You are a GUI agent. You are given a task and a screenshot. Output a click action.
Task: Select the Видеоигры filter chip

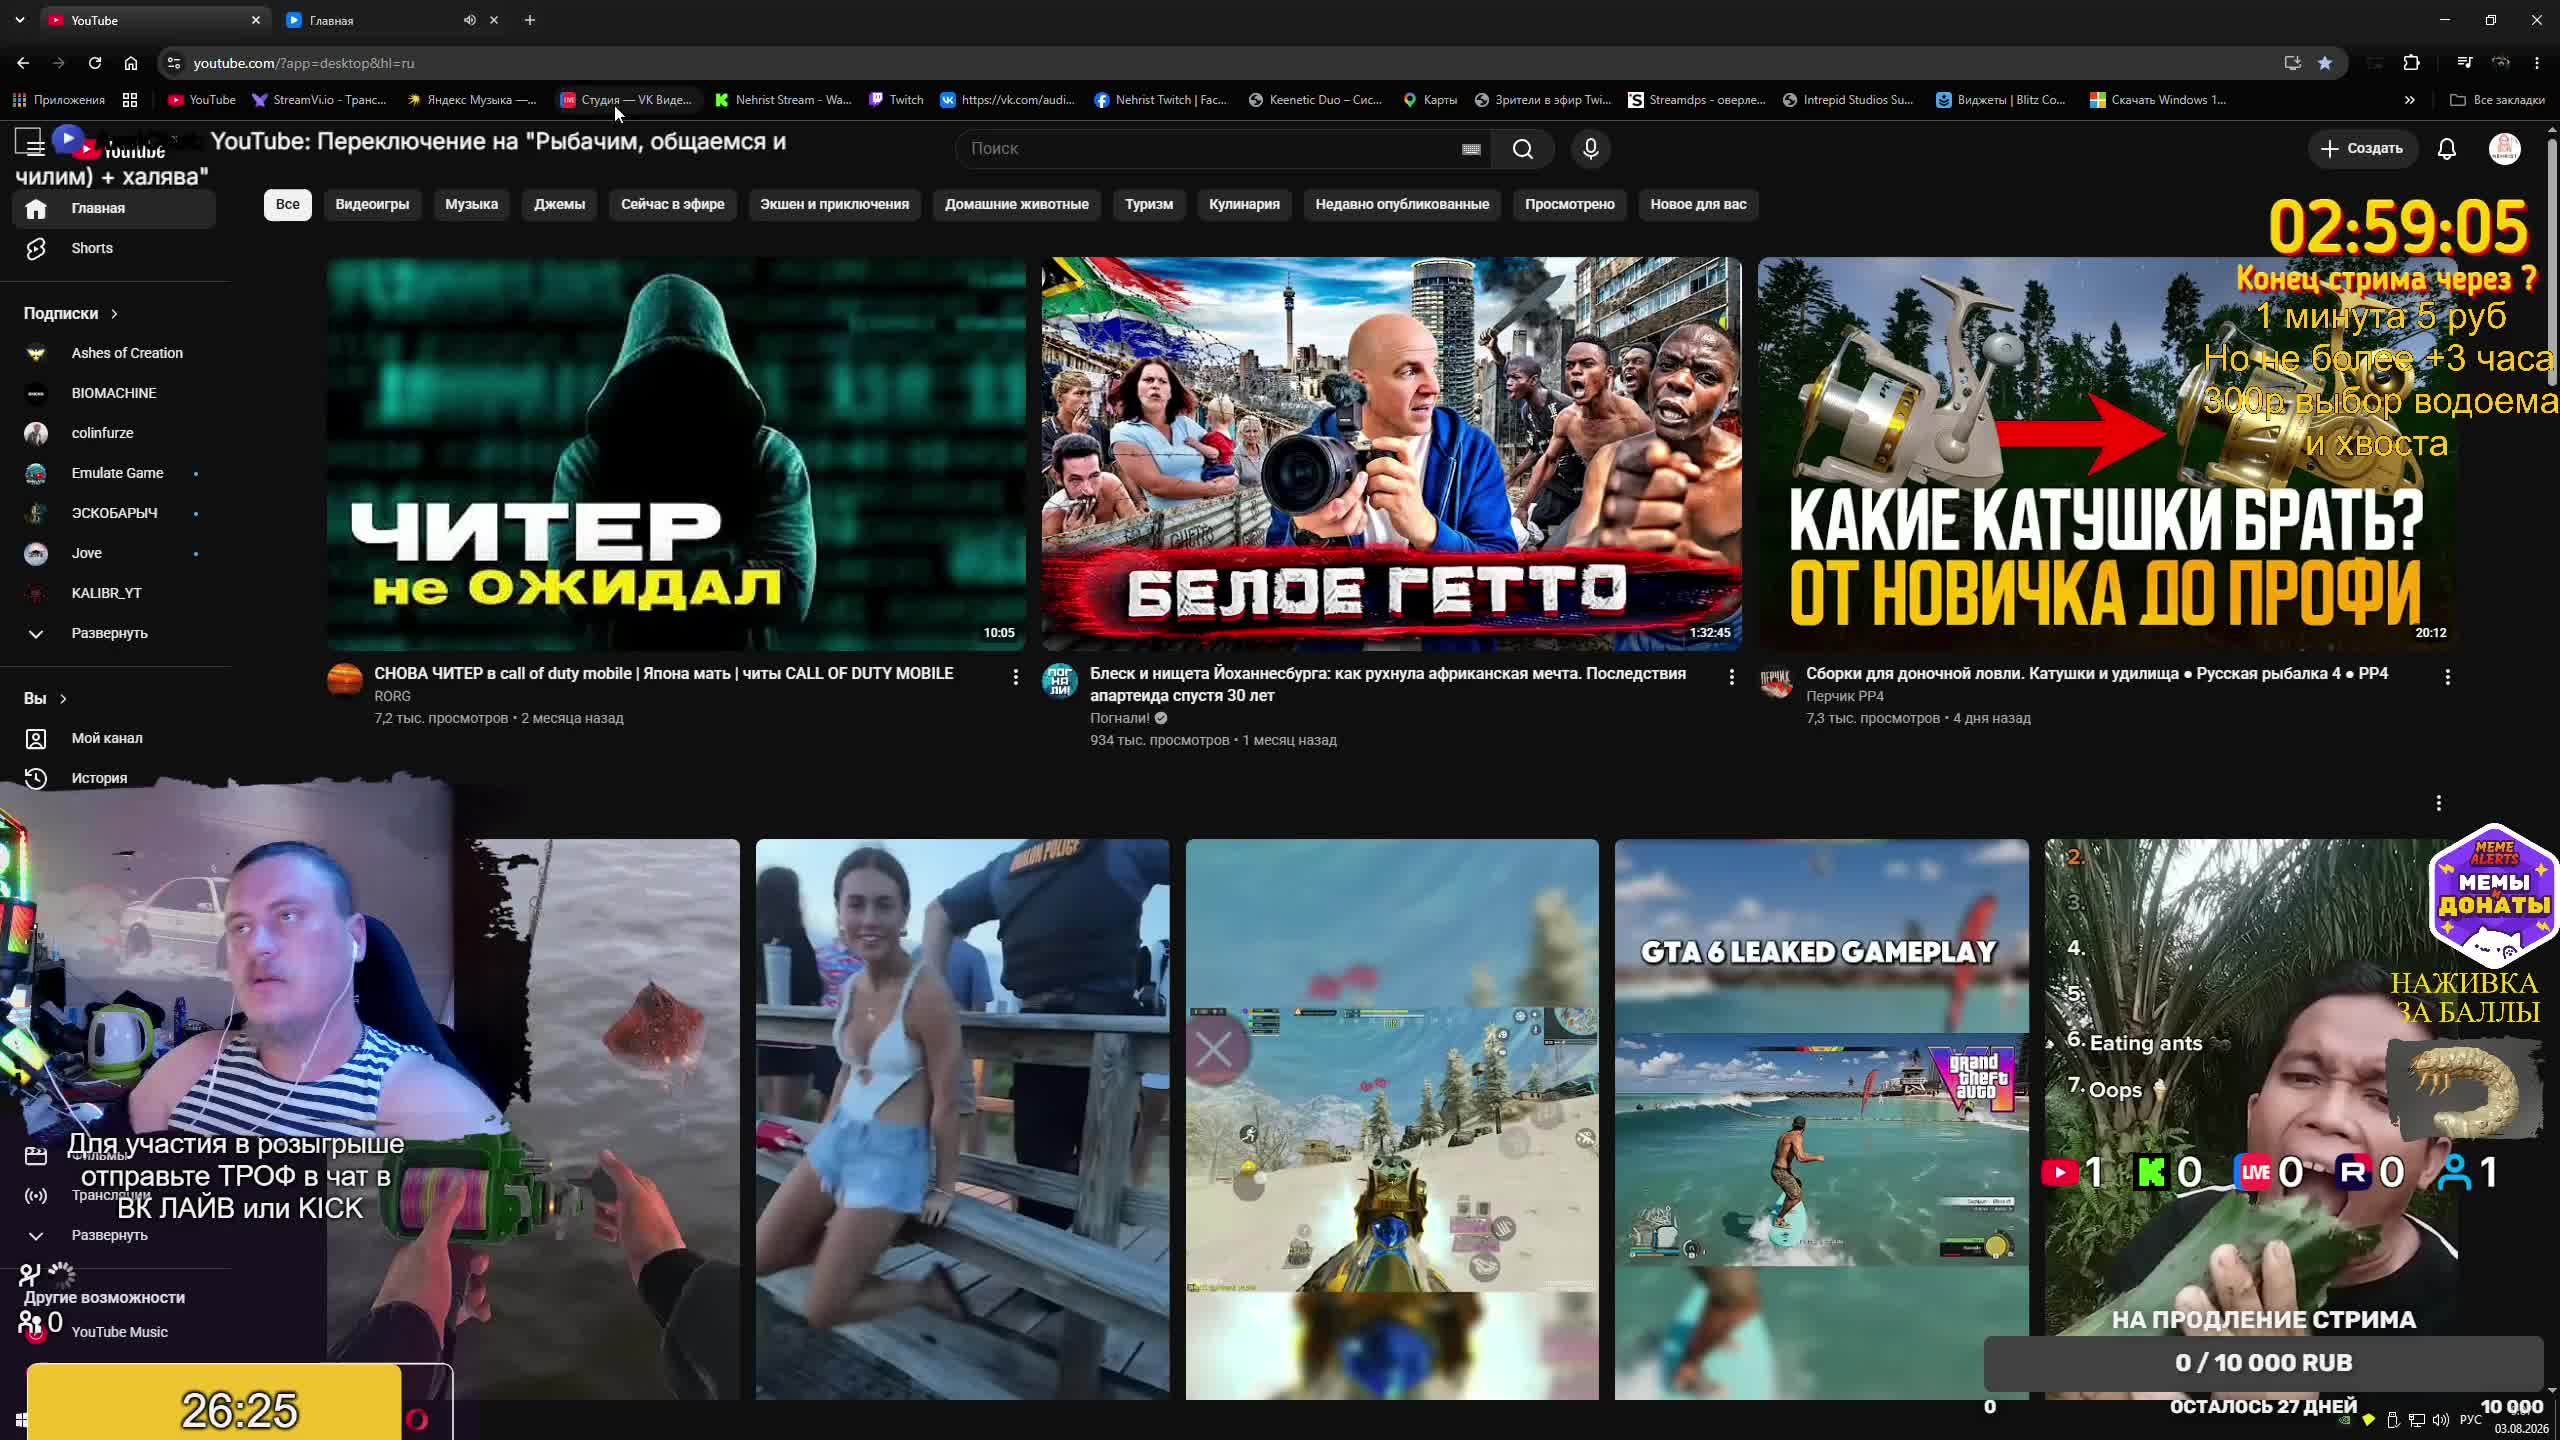[x=372, y=204]
